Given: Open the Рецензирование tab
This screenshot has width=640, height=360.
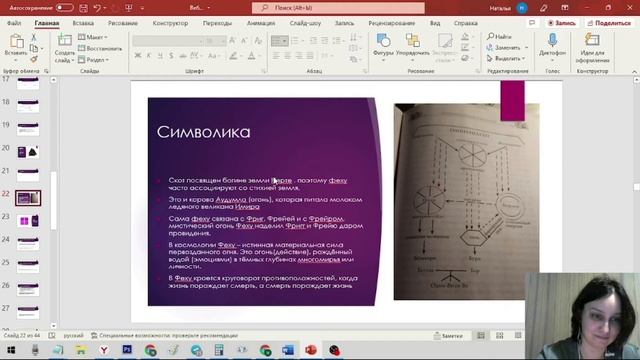Looking at the screenshot, I should pos(391,23).
